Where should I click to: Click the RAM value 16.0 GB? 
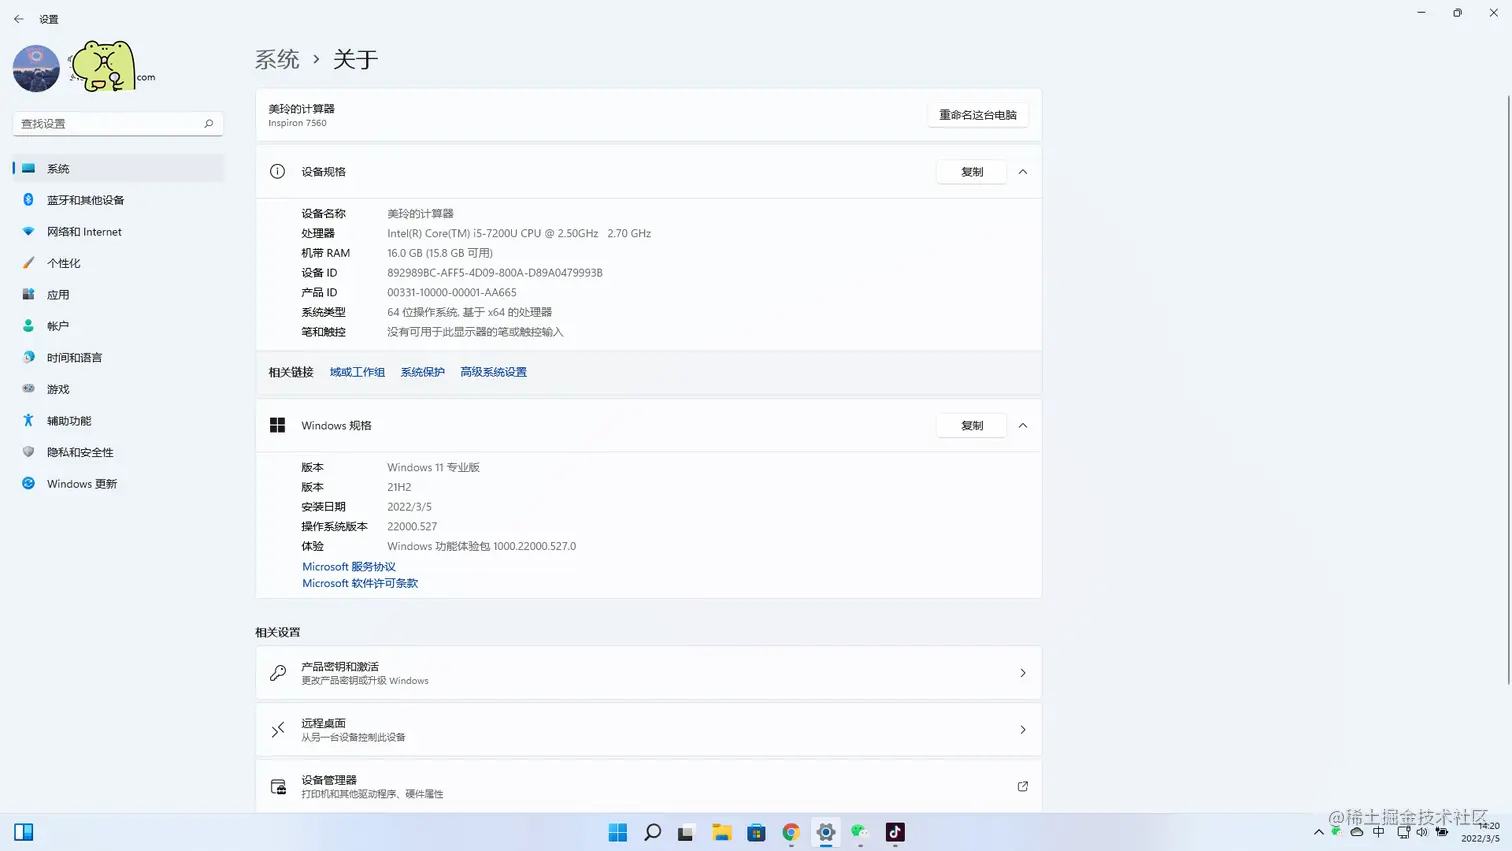440,254
